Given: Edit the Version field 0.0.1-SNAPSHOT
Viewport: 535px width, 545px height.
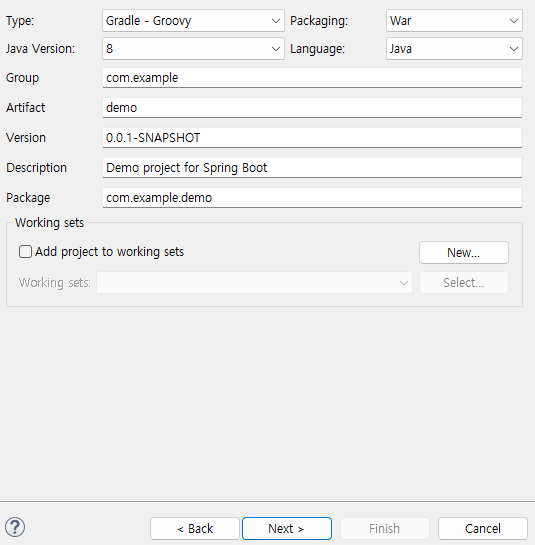Looking at the screenshot, I should 312,138.
